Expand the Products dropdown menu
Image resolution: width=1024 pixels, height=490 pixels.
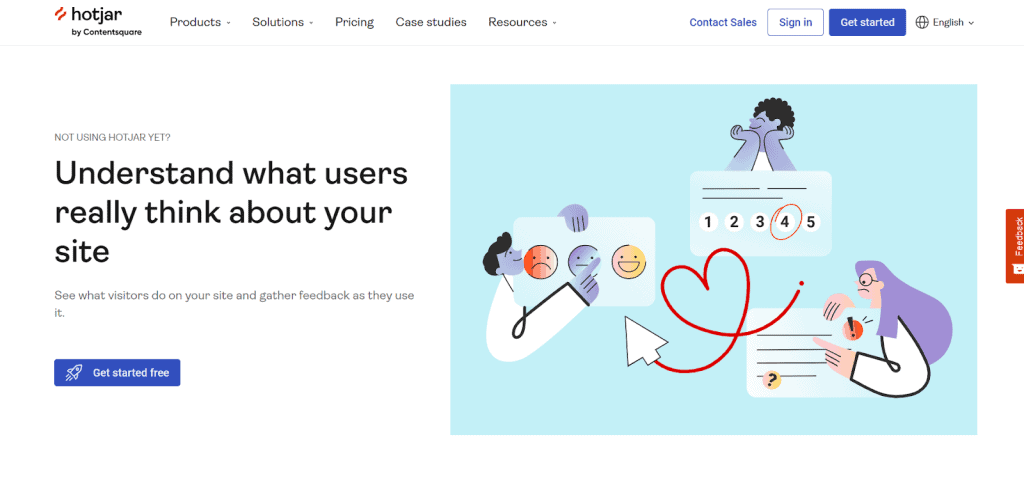(x=200, y=22)
